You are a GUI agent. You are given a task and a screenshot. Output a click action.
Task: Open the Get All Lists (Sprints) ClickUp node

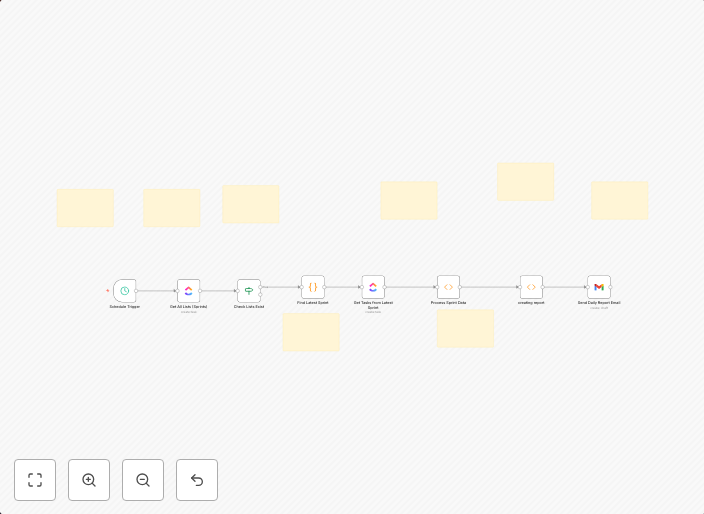click(x=189, y=291)
